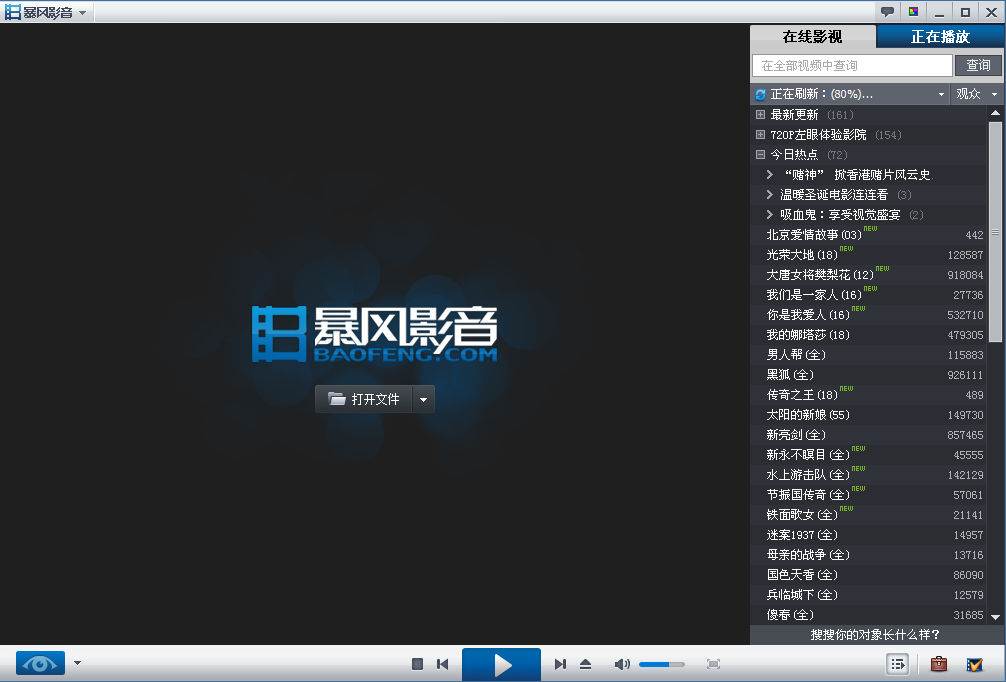
Task: Open the dropdown arrow beside the eye button
Action: (x=78, y=663)
